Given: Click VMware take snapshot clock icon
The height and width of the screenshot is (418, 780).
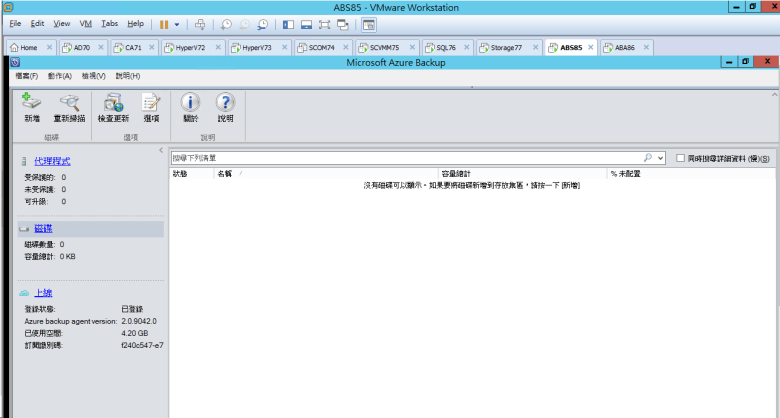Looking at the screenshot, I should pyautogui.click(x=227, y=23).
